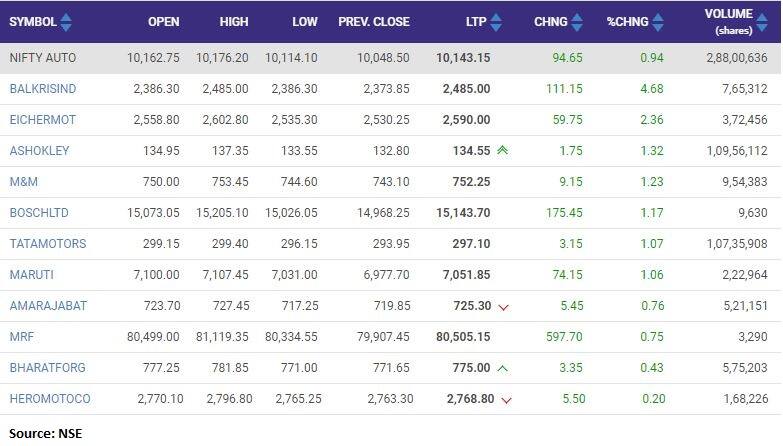The image size is (783, 446).
Task: Click MRF change value 597.70
Action: [x=564, y=337]
